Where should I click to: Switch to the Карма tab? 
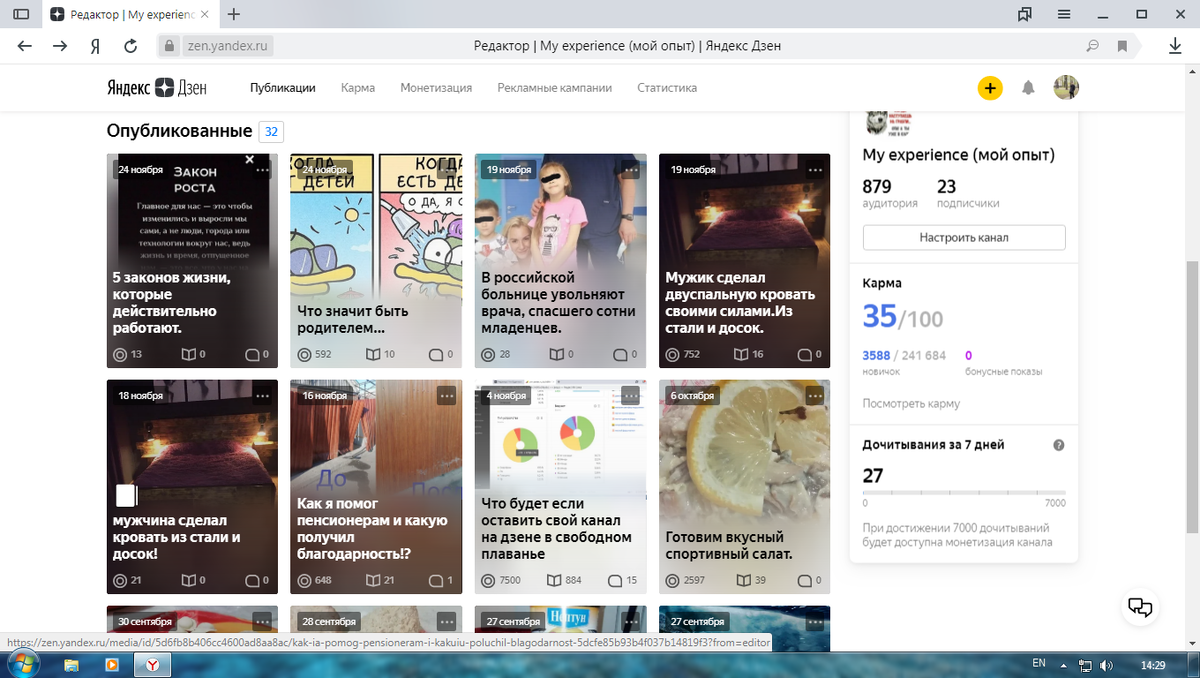[x=358, y=88]
